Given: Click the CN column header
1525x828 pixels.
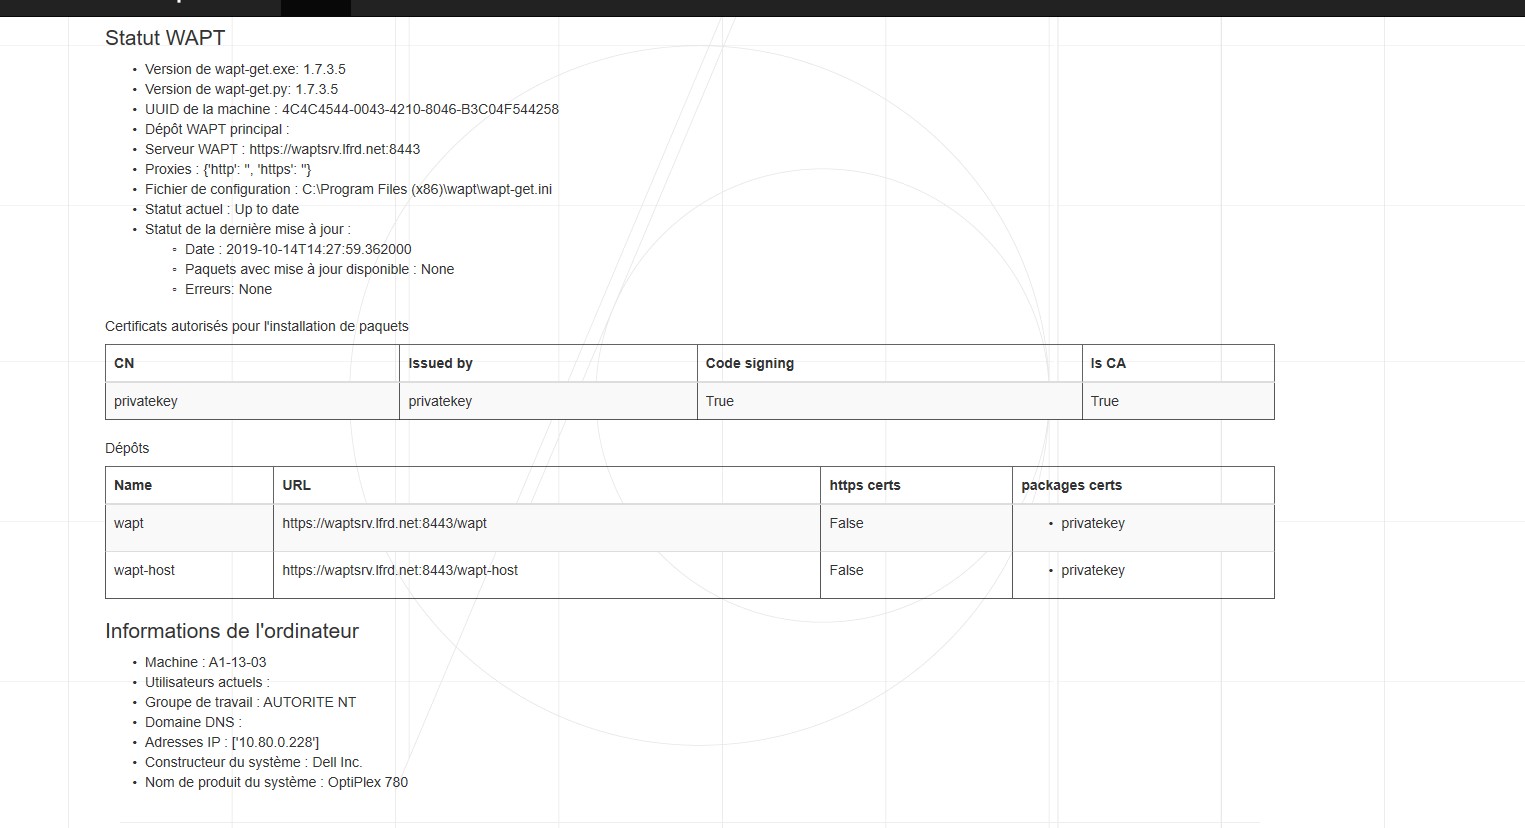Looking at the screenshot, I should 124,363.
